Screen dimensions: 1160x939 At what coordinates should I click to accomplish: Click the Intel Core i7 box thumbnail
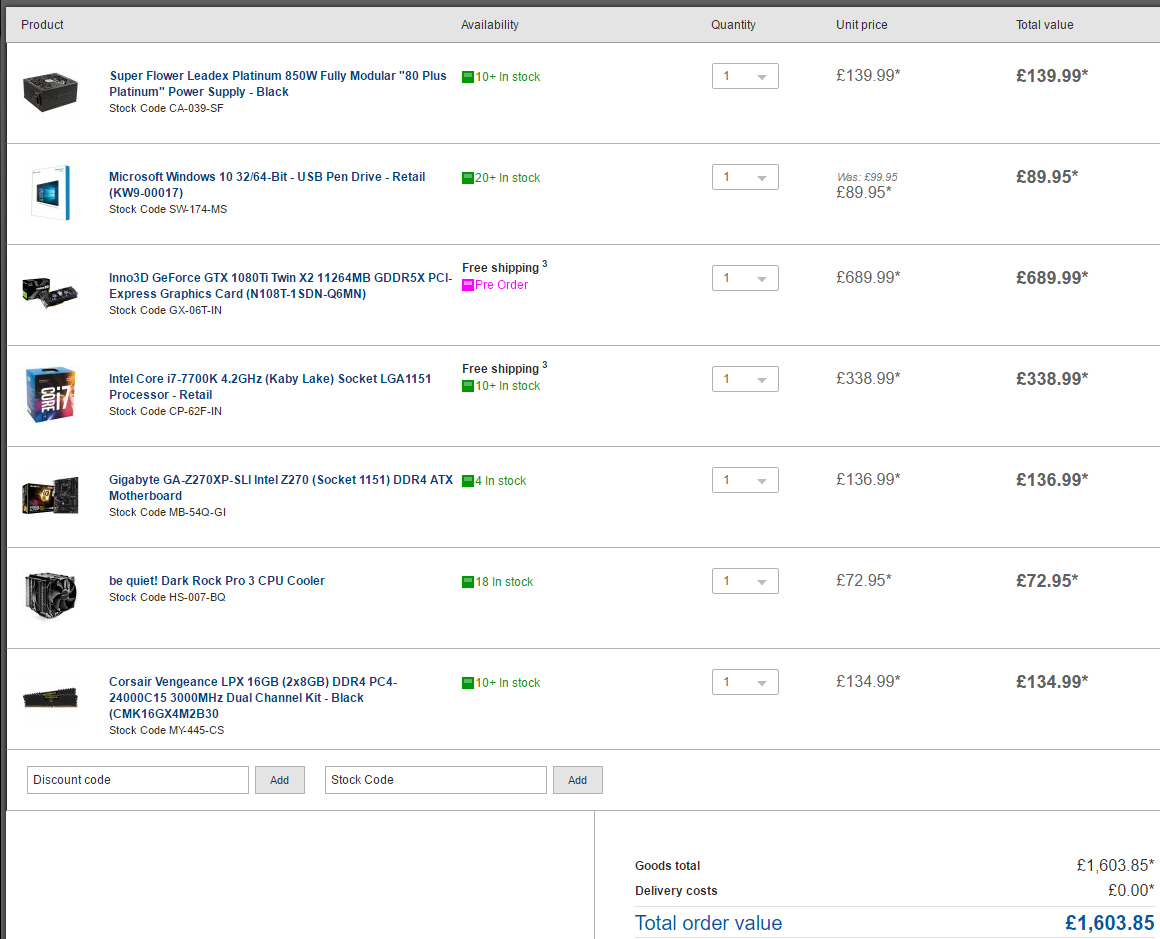click(x=50, y=394)
